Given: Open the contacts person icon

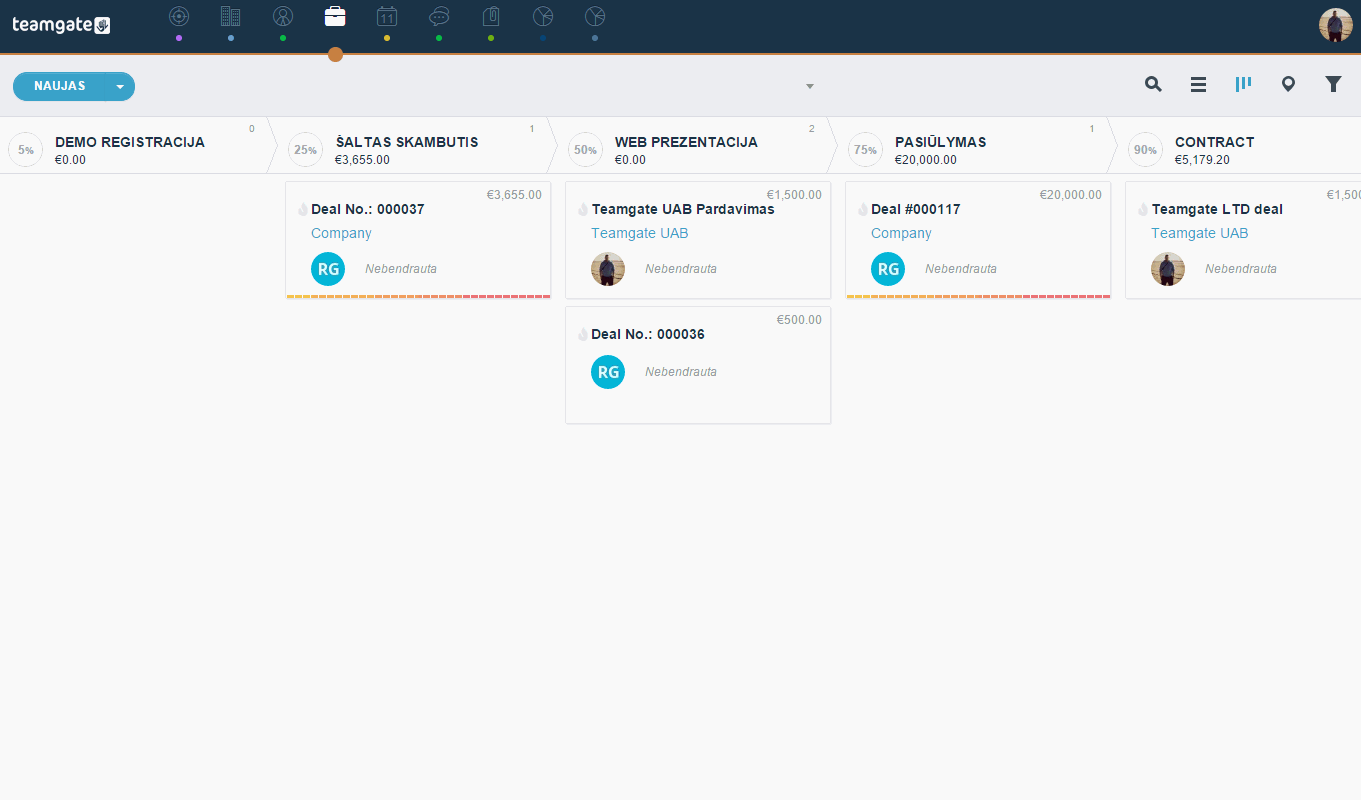Looking at the screenshot, I should tap(283, 16).
